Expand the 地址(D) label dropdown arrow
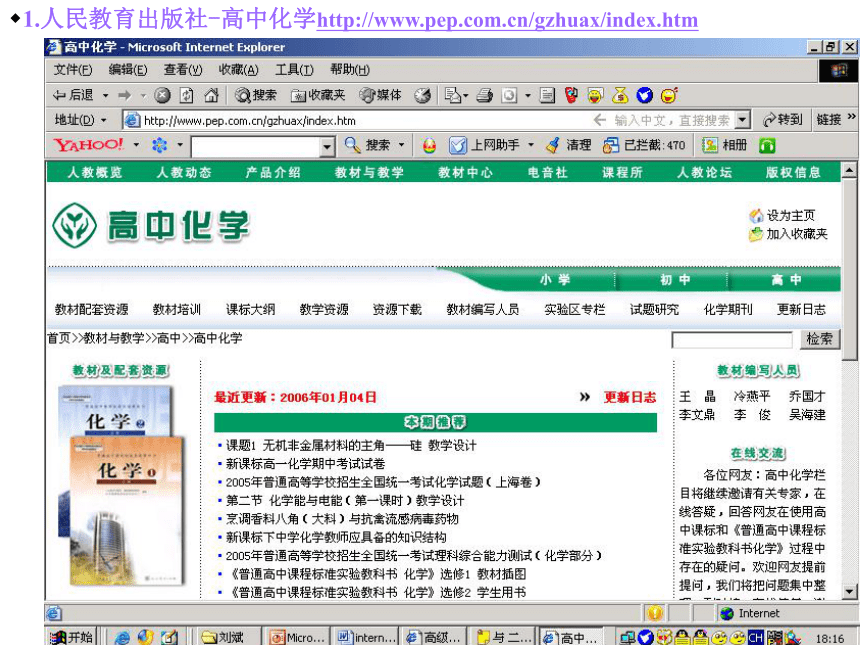The width and height of the screenshot is (860, 645). pos(103,120)
